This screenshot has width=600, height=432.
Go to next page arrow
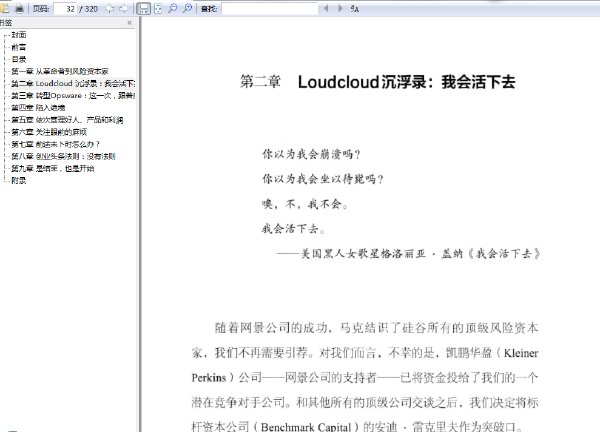[x=123, y=8]
